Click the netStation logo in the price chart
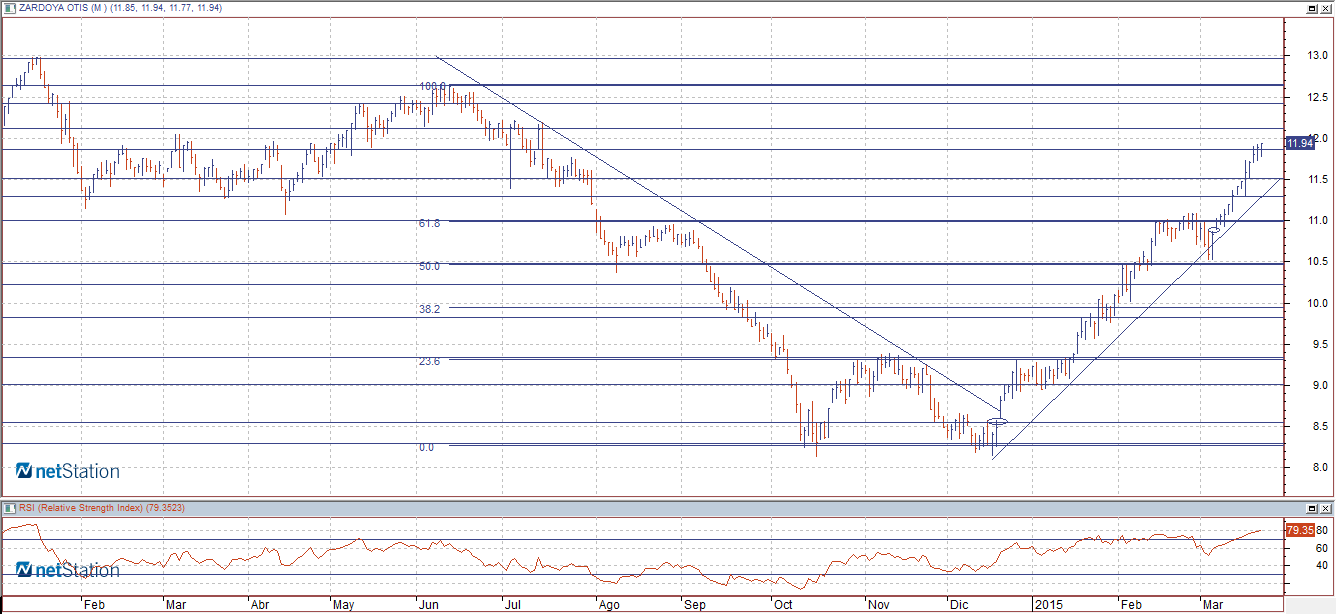 pos(67,471)
